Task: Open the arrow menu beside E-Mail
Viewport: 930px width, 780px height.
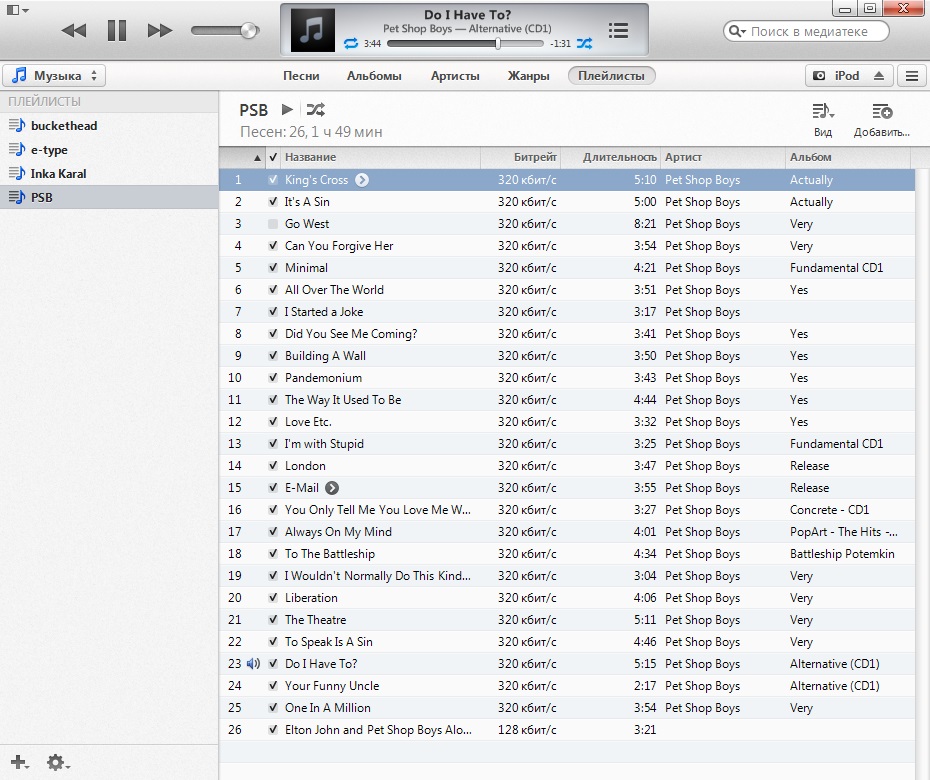Action: (332, 488)
